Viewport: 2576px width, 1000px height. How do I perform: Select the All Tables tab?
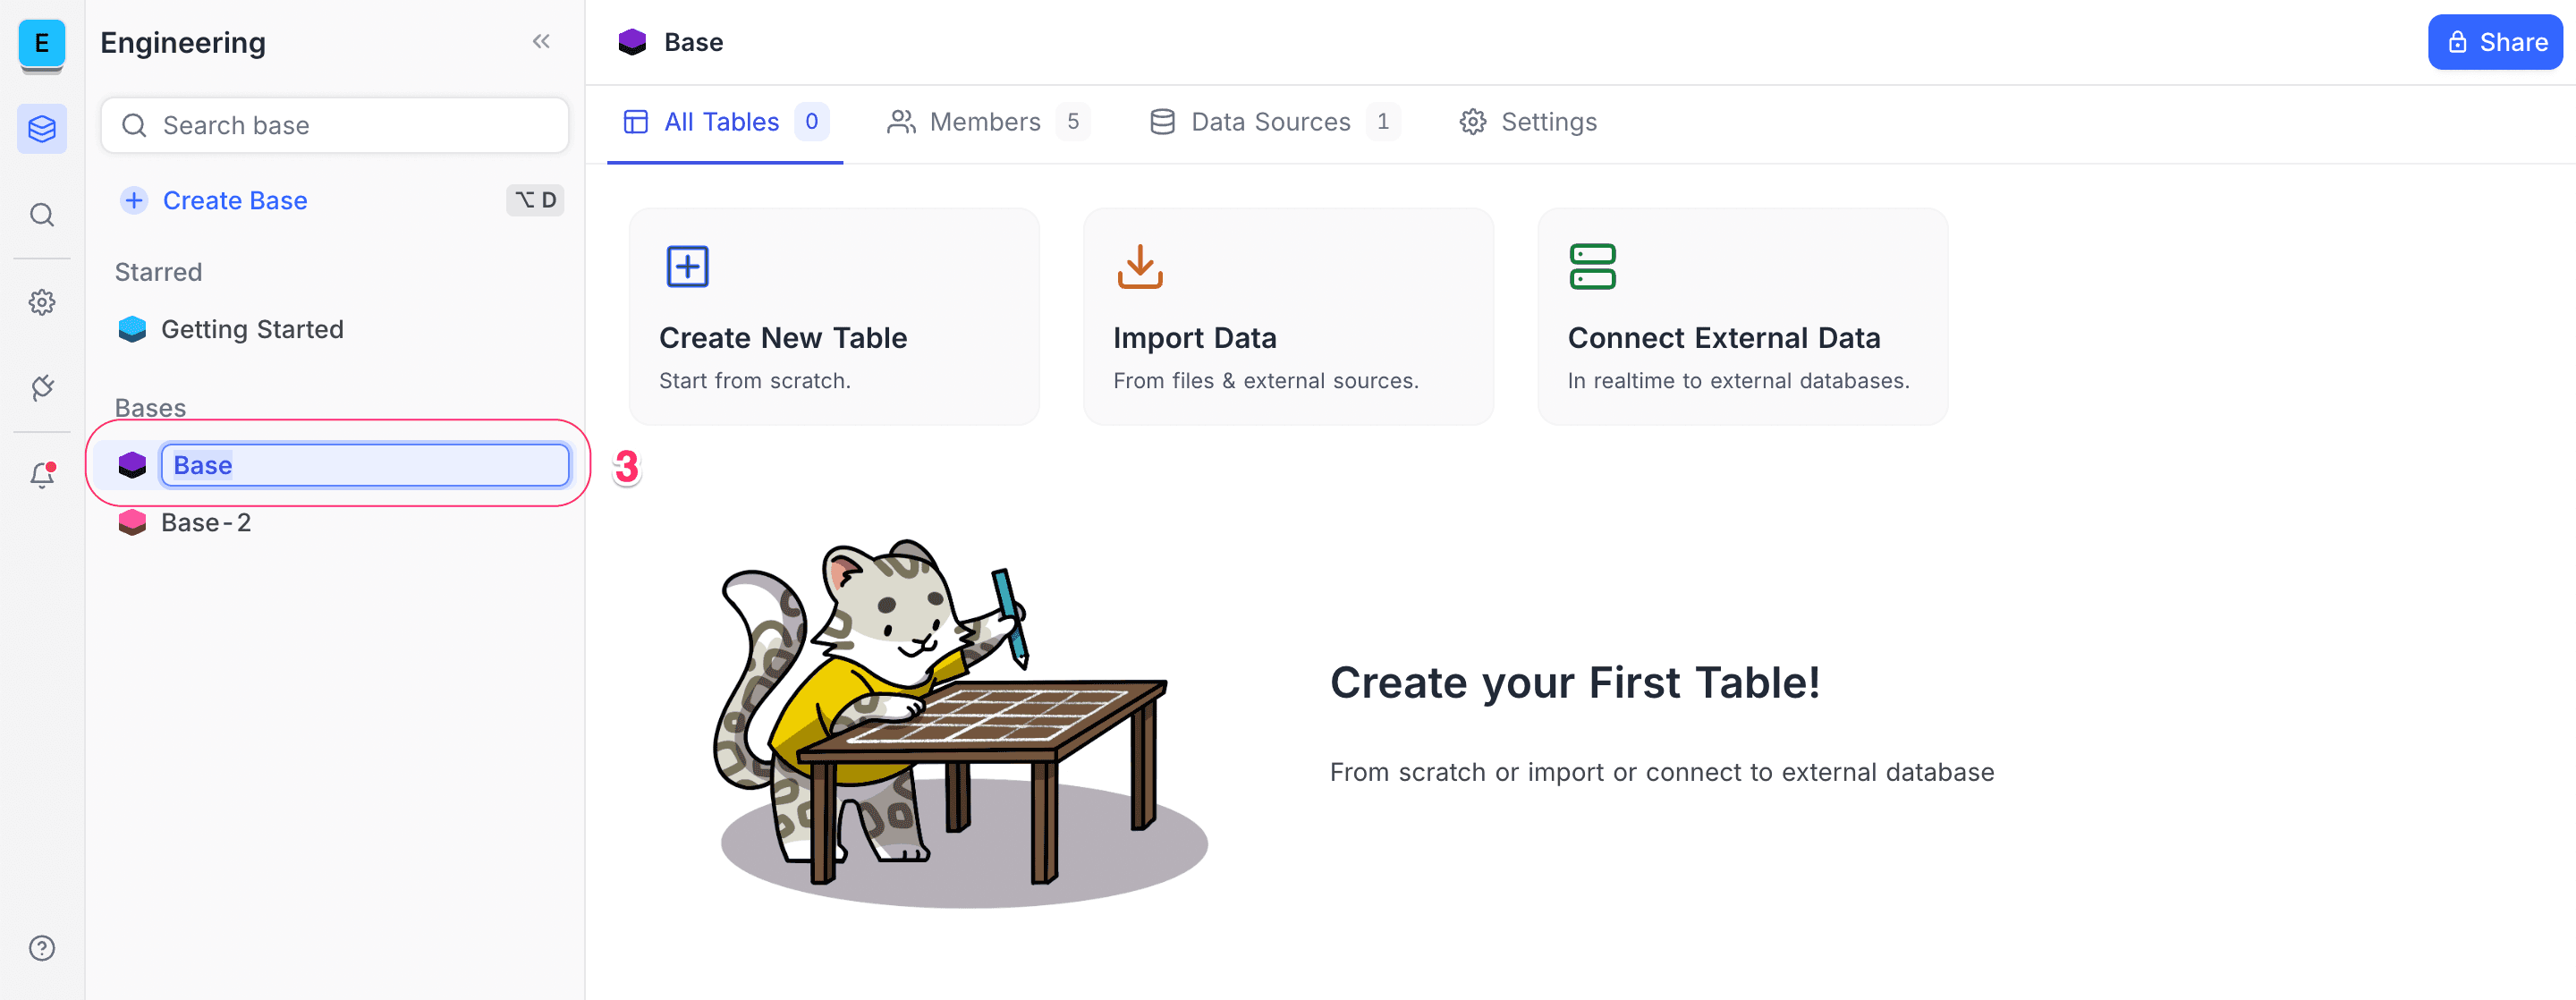coord(723,122)
